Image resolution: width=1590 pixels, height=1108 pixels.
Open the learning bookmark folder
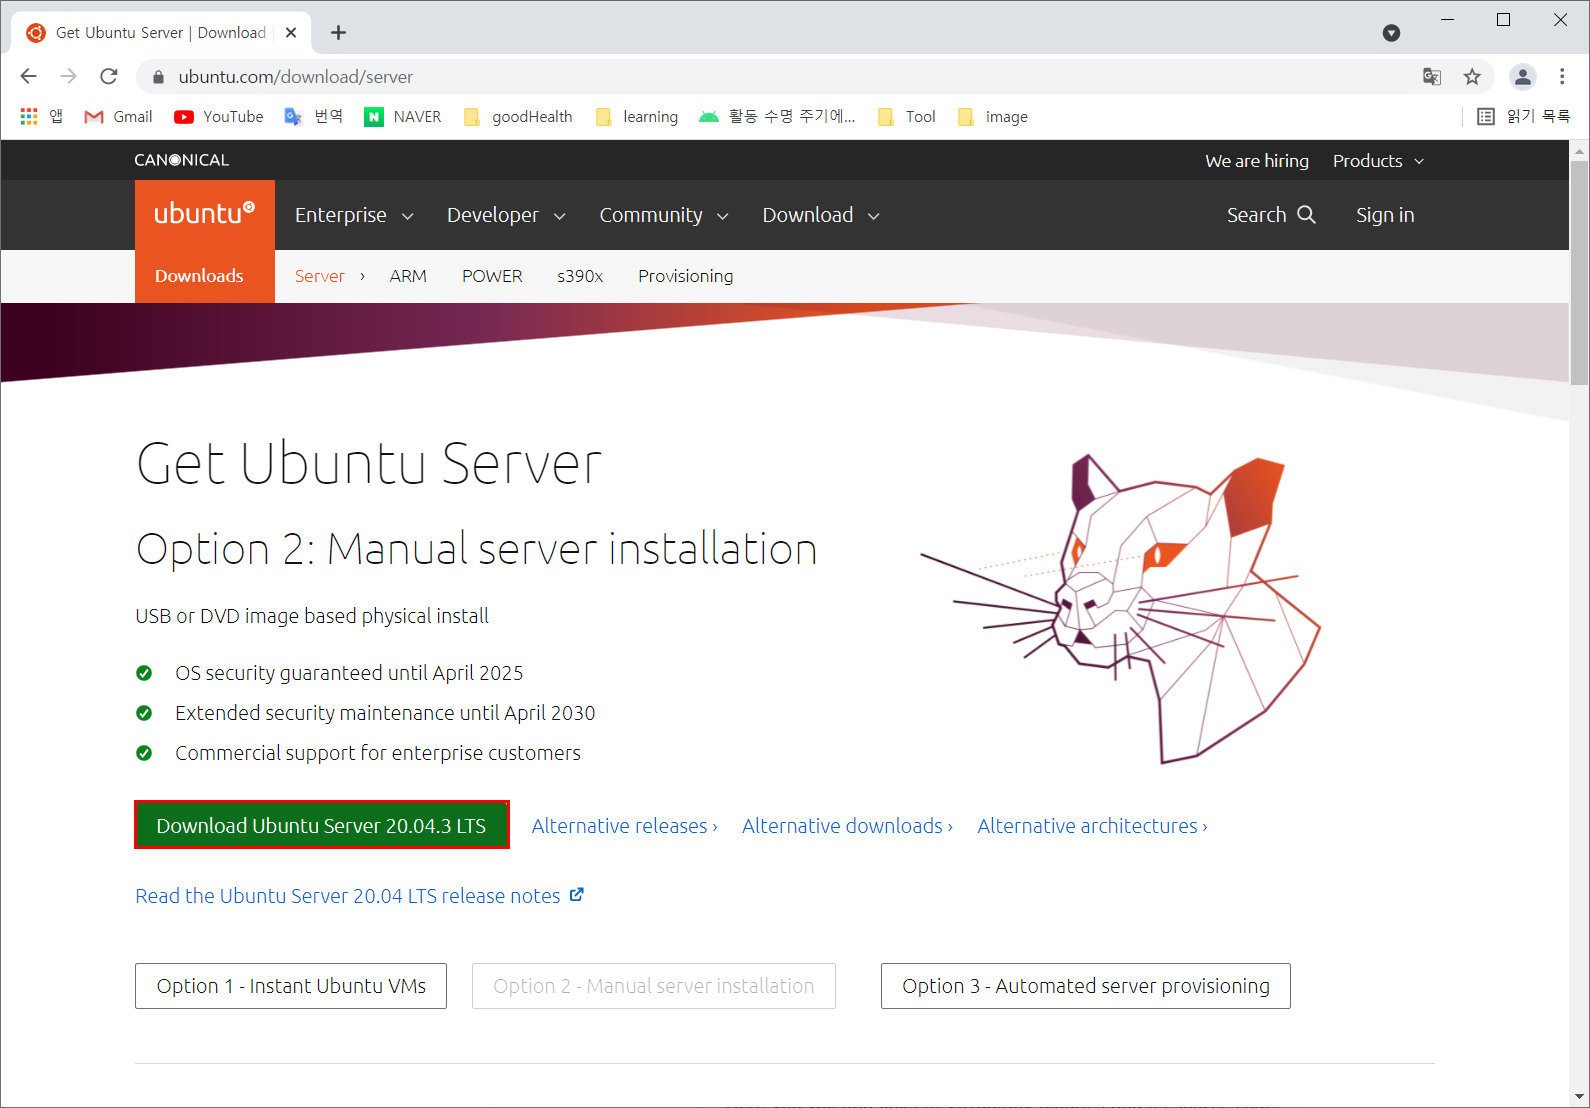click(x=636, y=117)
